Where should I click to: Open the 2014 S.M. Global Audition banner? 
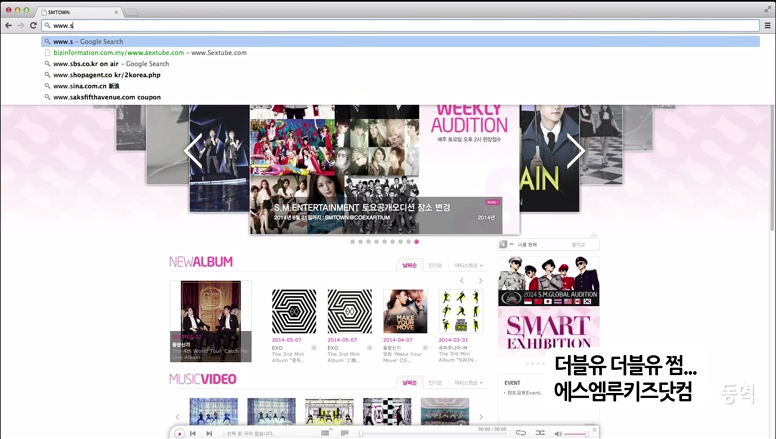tap(549, 281)
